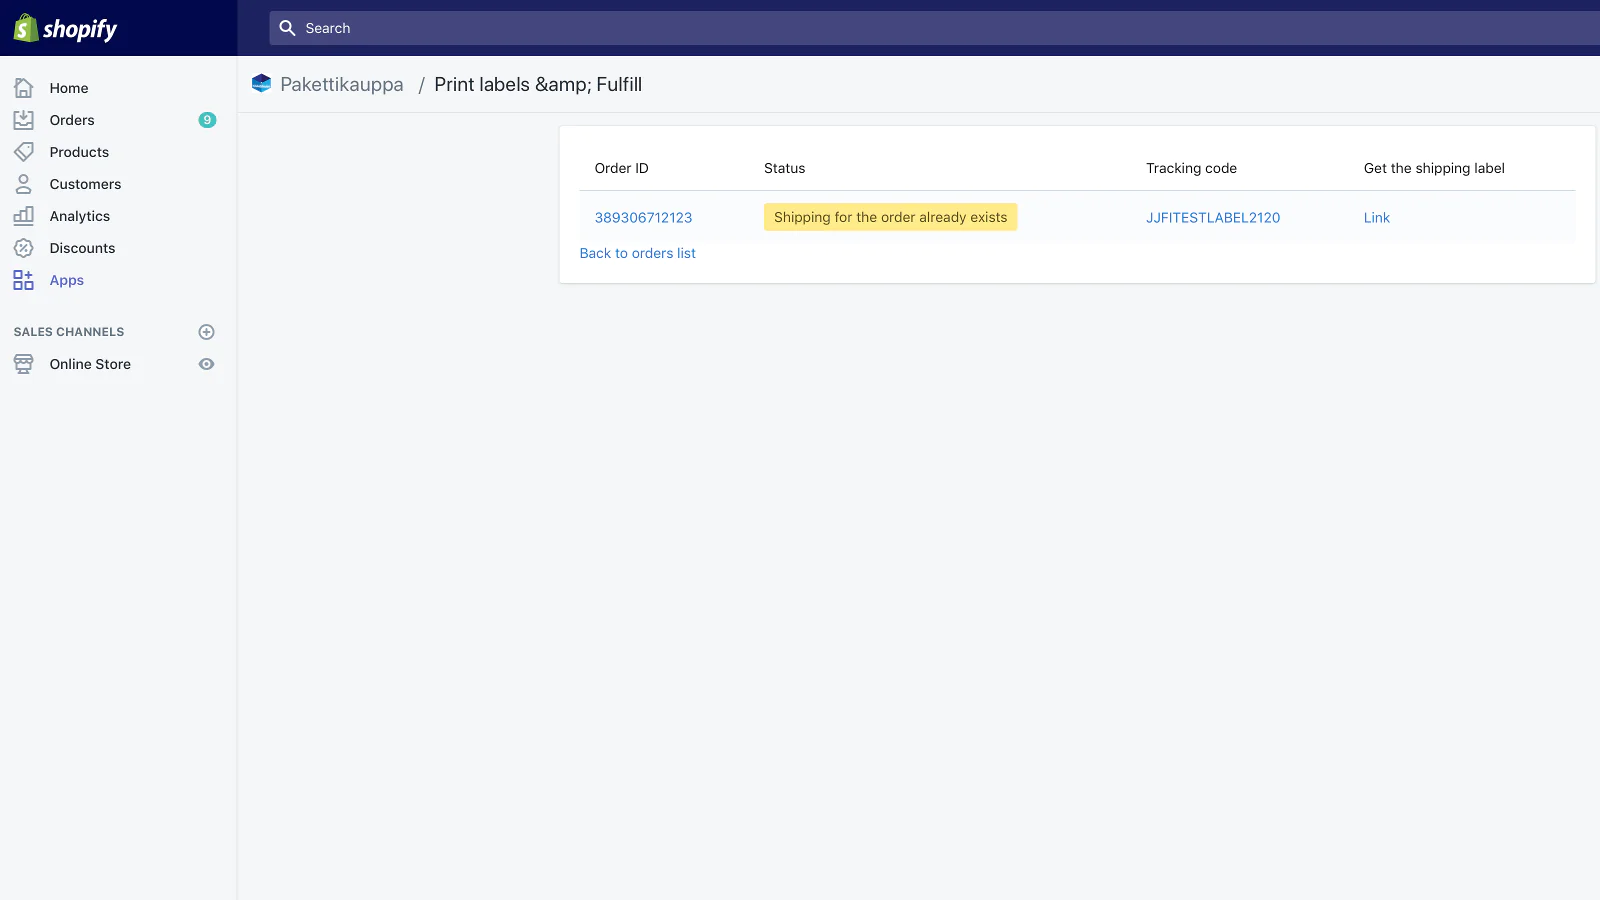Open the Online Store channel
The height and width of the screenshot is (900, 1600).
[x=90, y=364]
